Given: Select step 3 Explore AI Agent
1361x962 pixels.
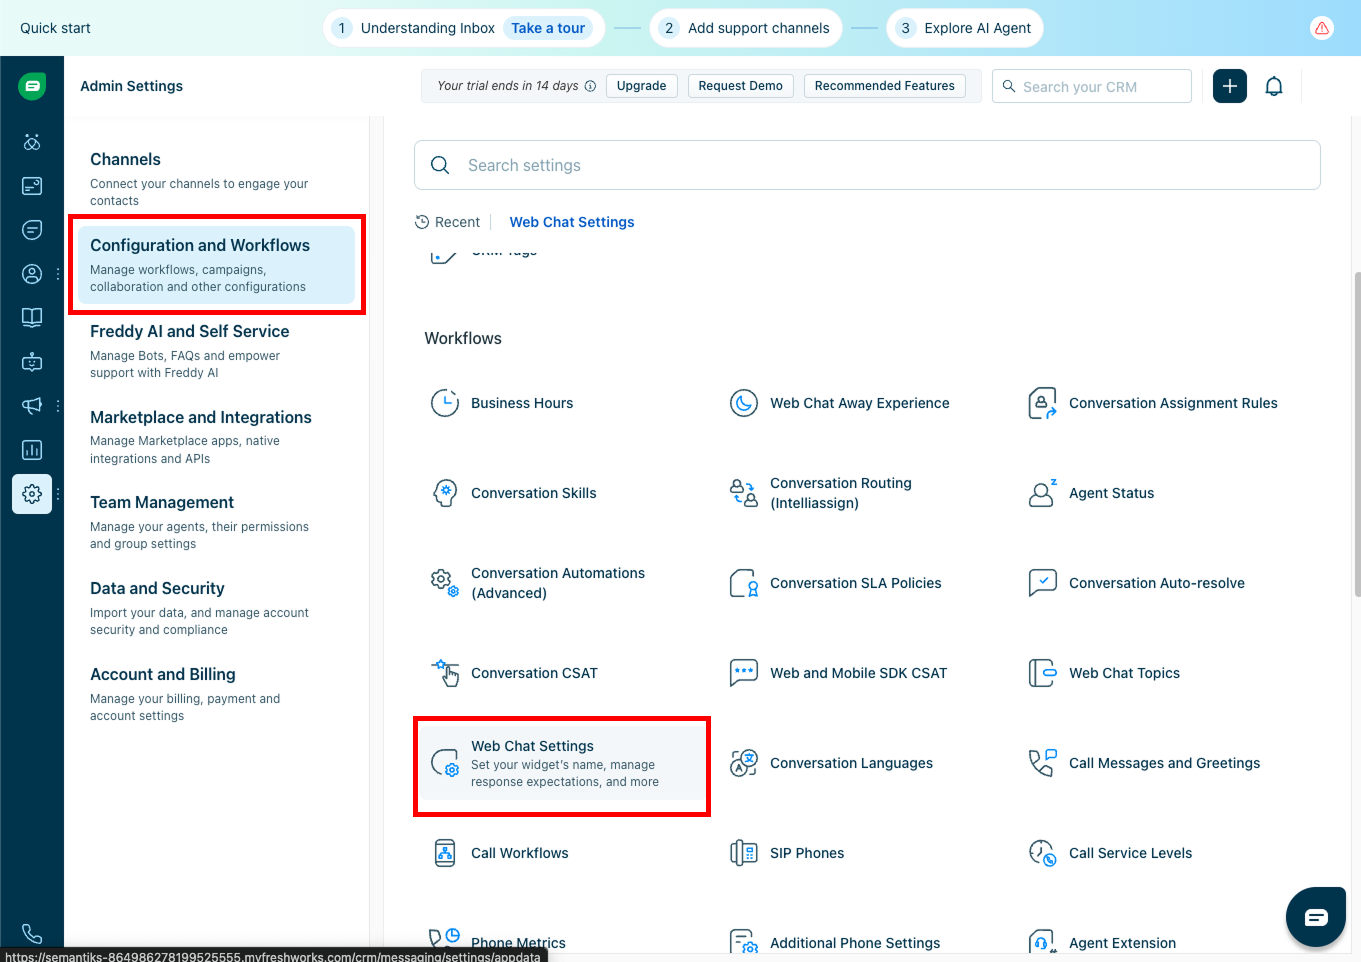Looking at the screenshot, I should coord(965,28).
